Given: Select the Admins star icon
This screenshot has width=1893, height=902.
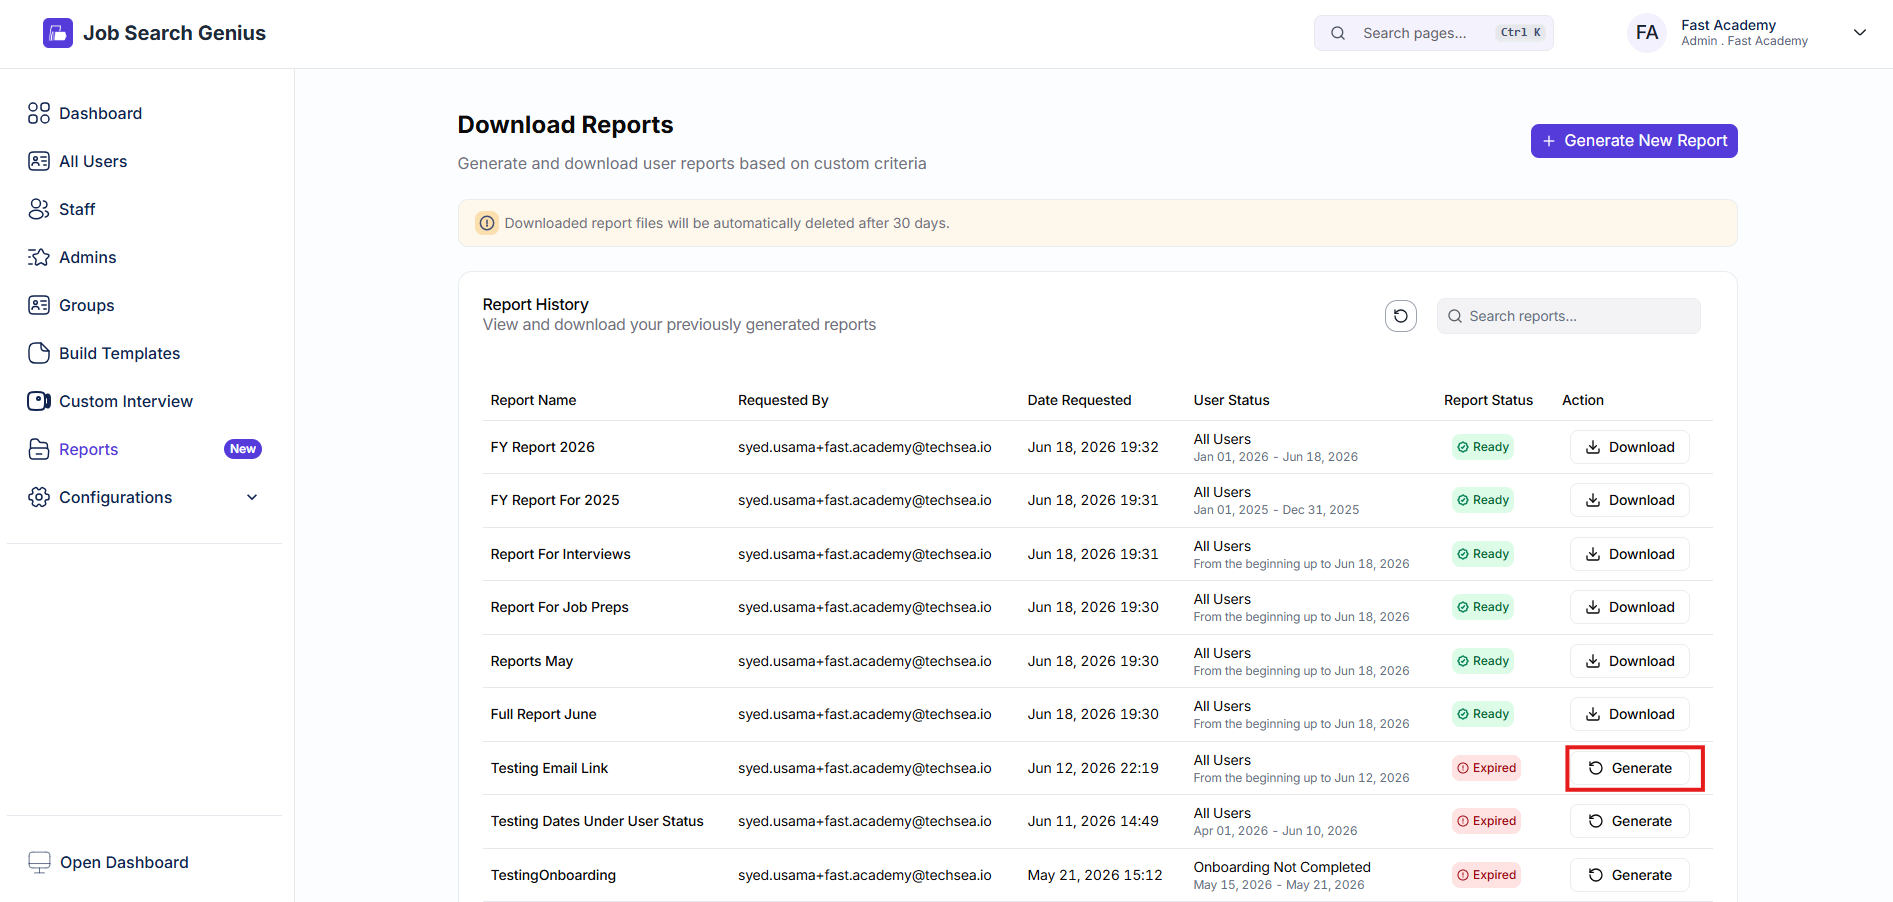Looking at the screenshot, I should tap(39, 257).
